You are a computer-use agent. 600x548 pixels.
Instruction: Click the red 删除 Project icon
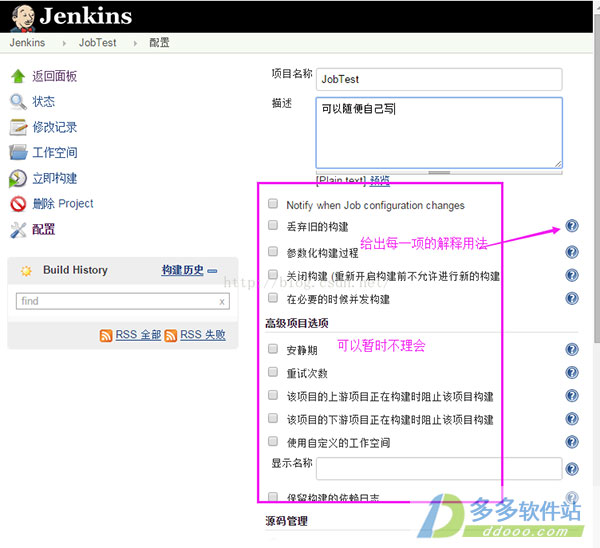tap(18, 204)
